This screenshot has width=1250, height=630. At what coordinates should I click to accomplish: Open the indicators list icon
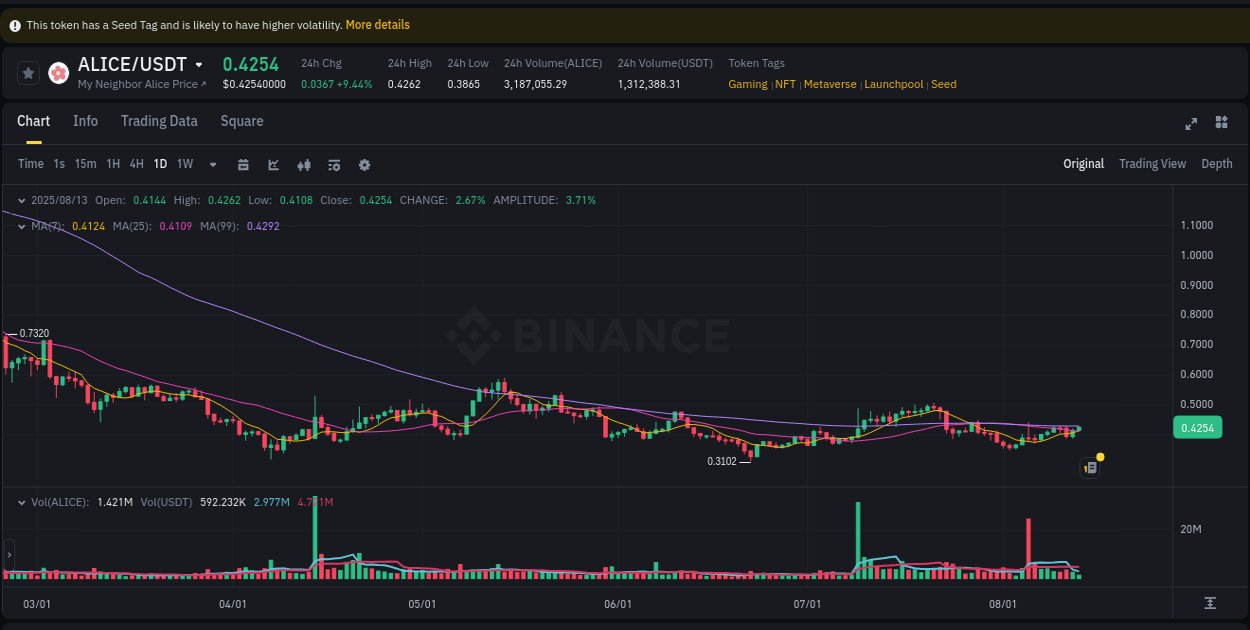click(x=334, y=164)
